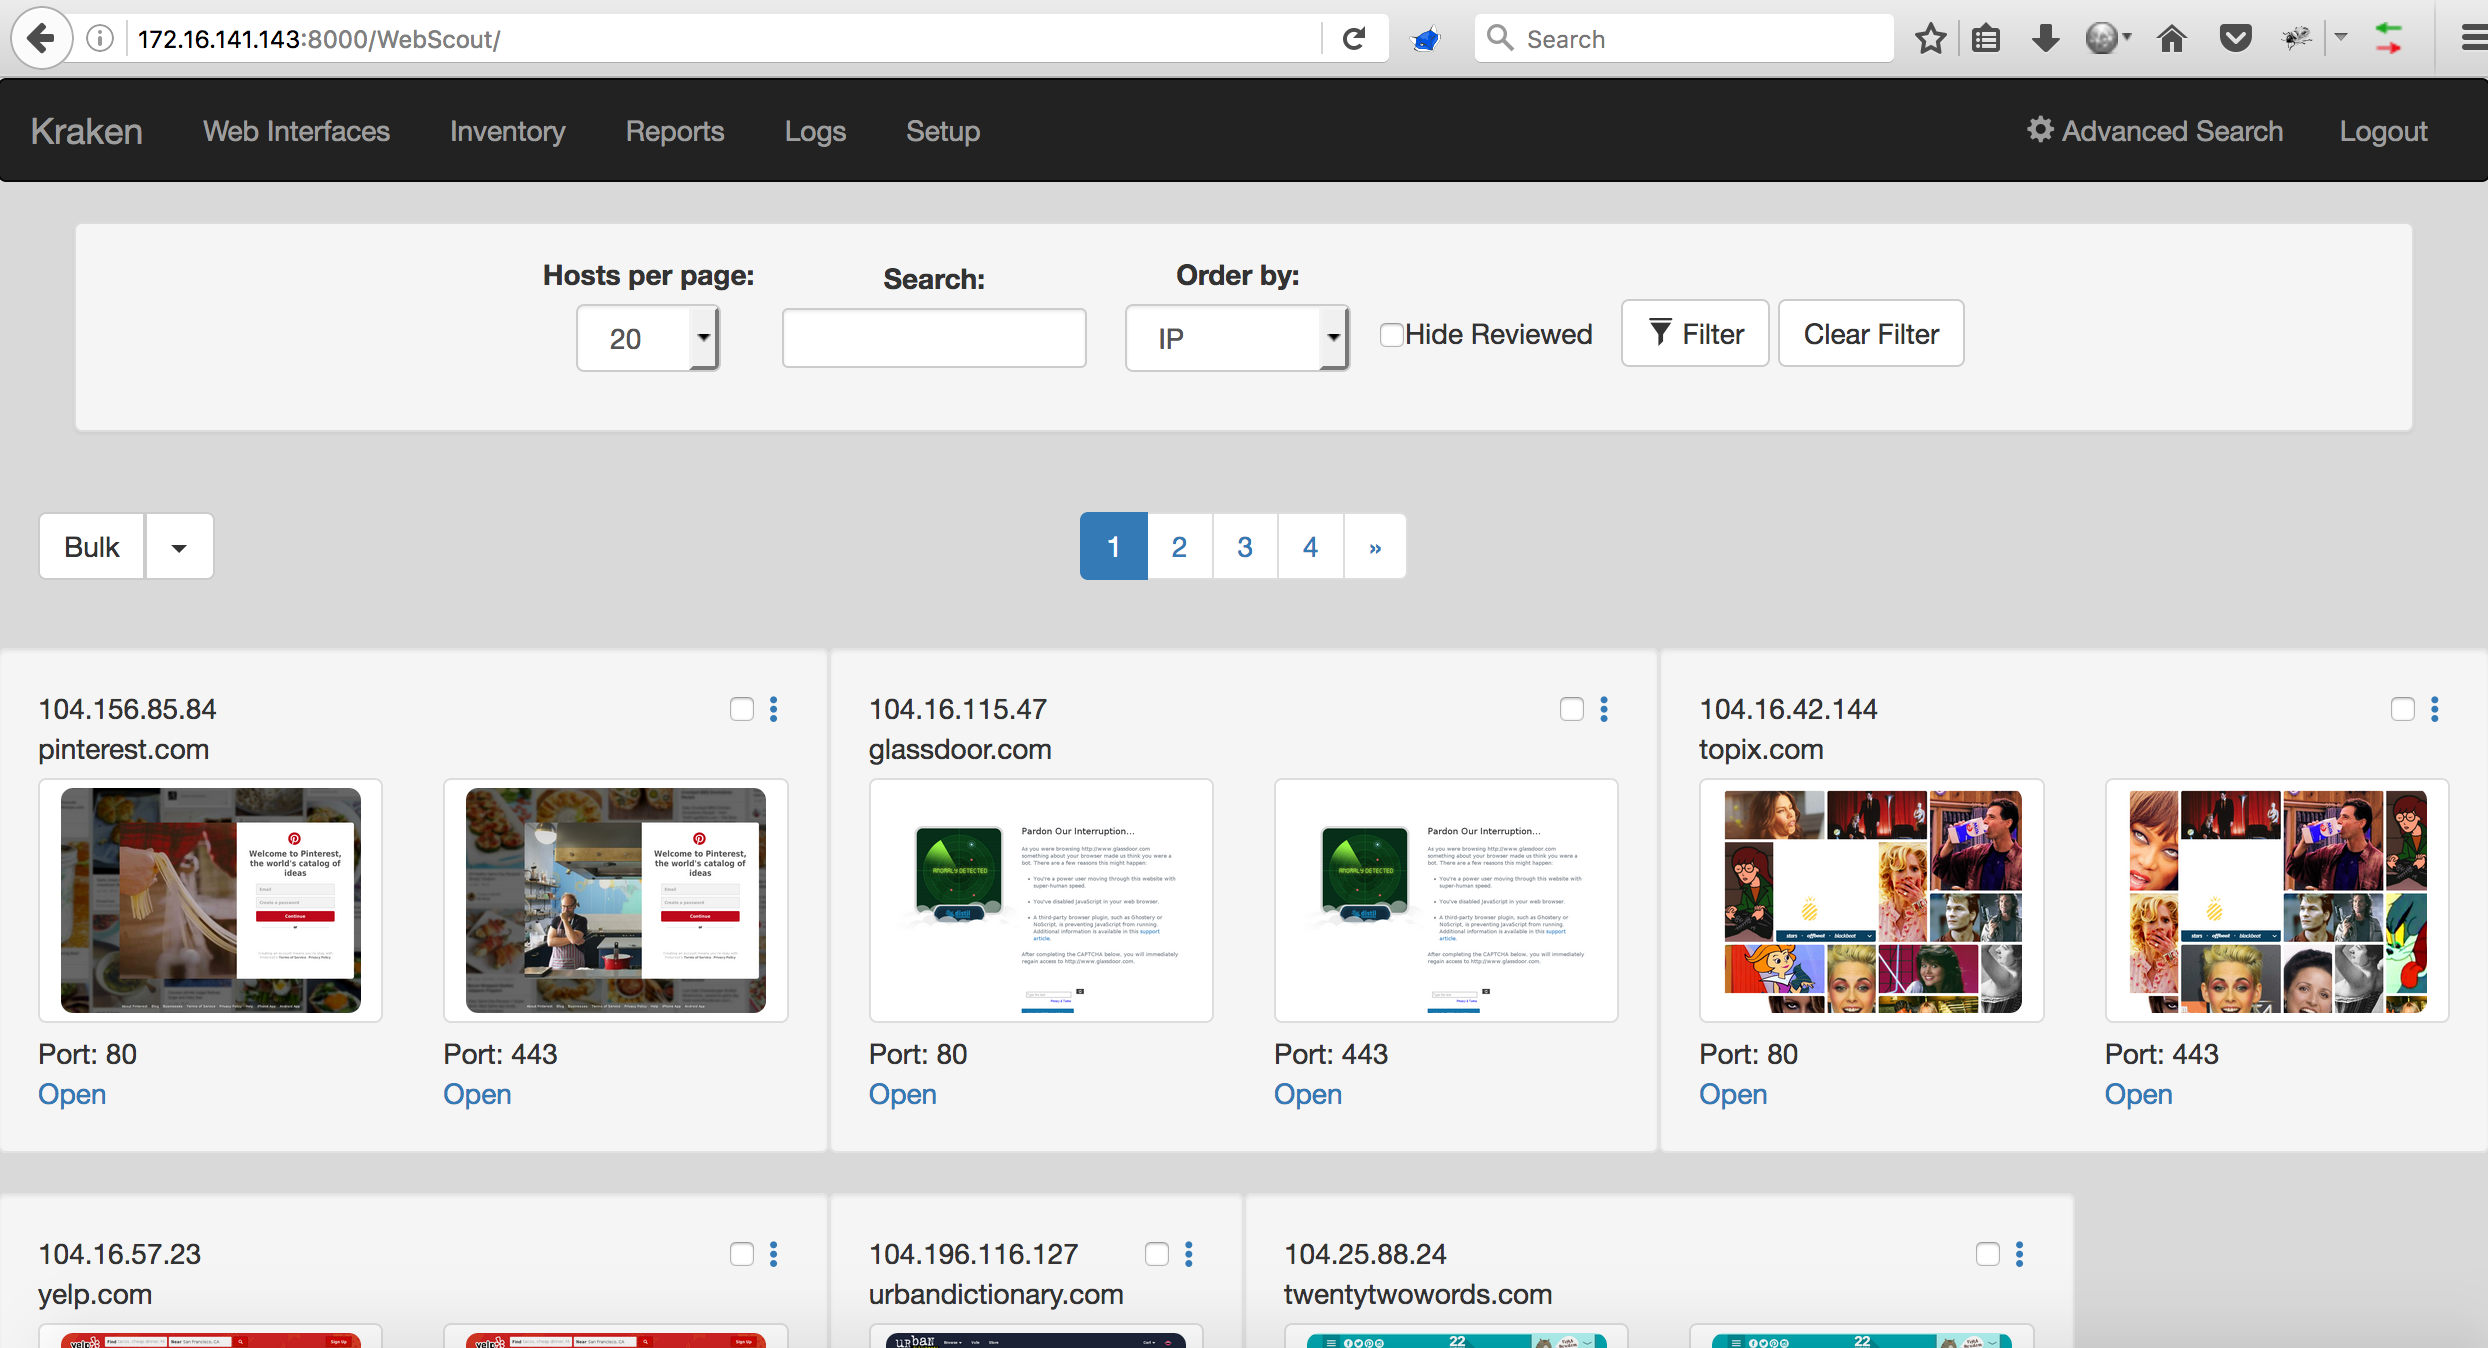Open the Inventory menu item
The height and width of the screenshot is (1348, 2488).
(507, 131)
